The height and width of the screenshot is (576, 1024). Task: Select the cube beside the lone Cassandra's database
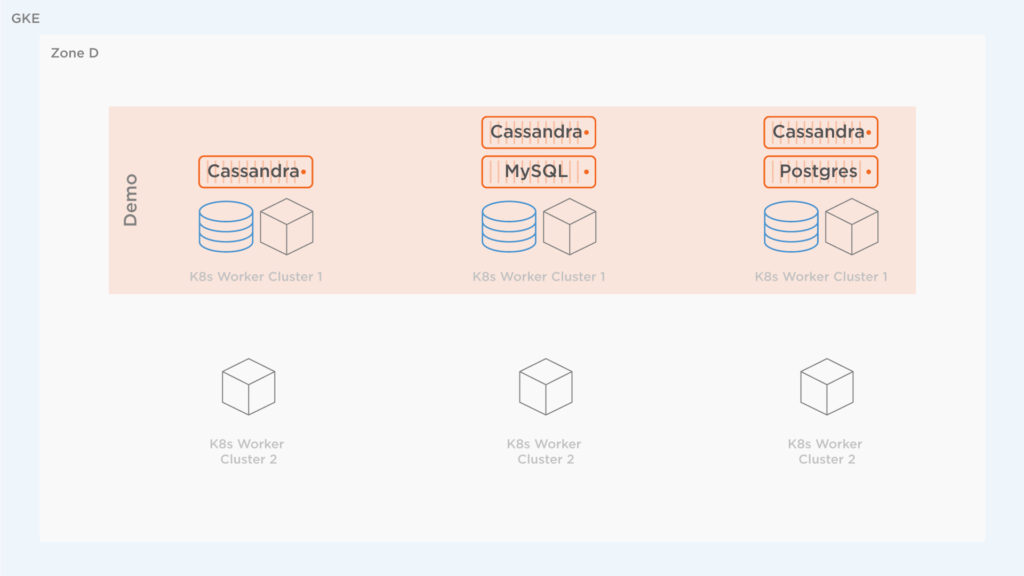[287, 227]
